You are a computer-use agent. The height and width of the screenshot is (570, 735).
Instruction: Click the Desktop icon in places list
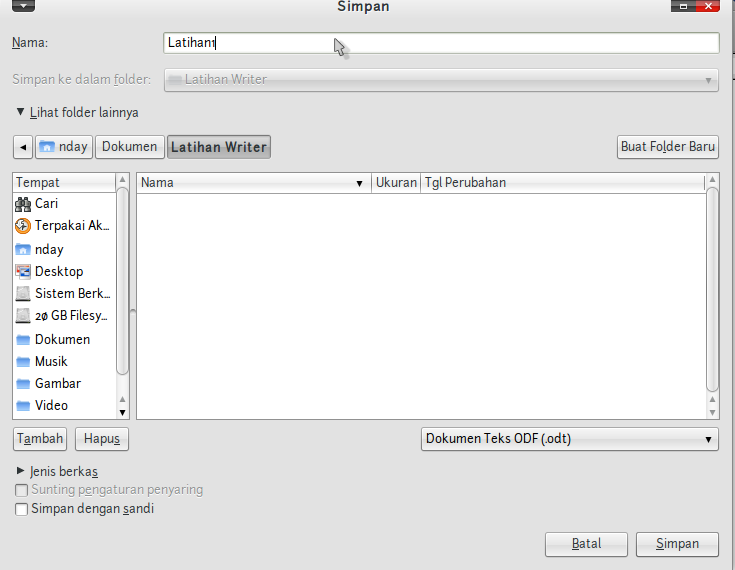(22, 271)
